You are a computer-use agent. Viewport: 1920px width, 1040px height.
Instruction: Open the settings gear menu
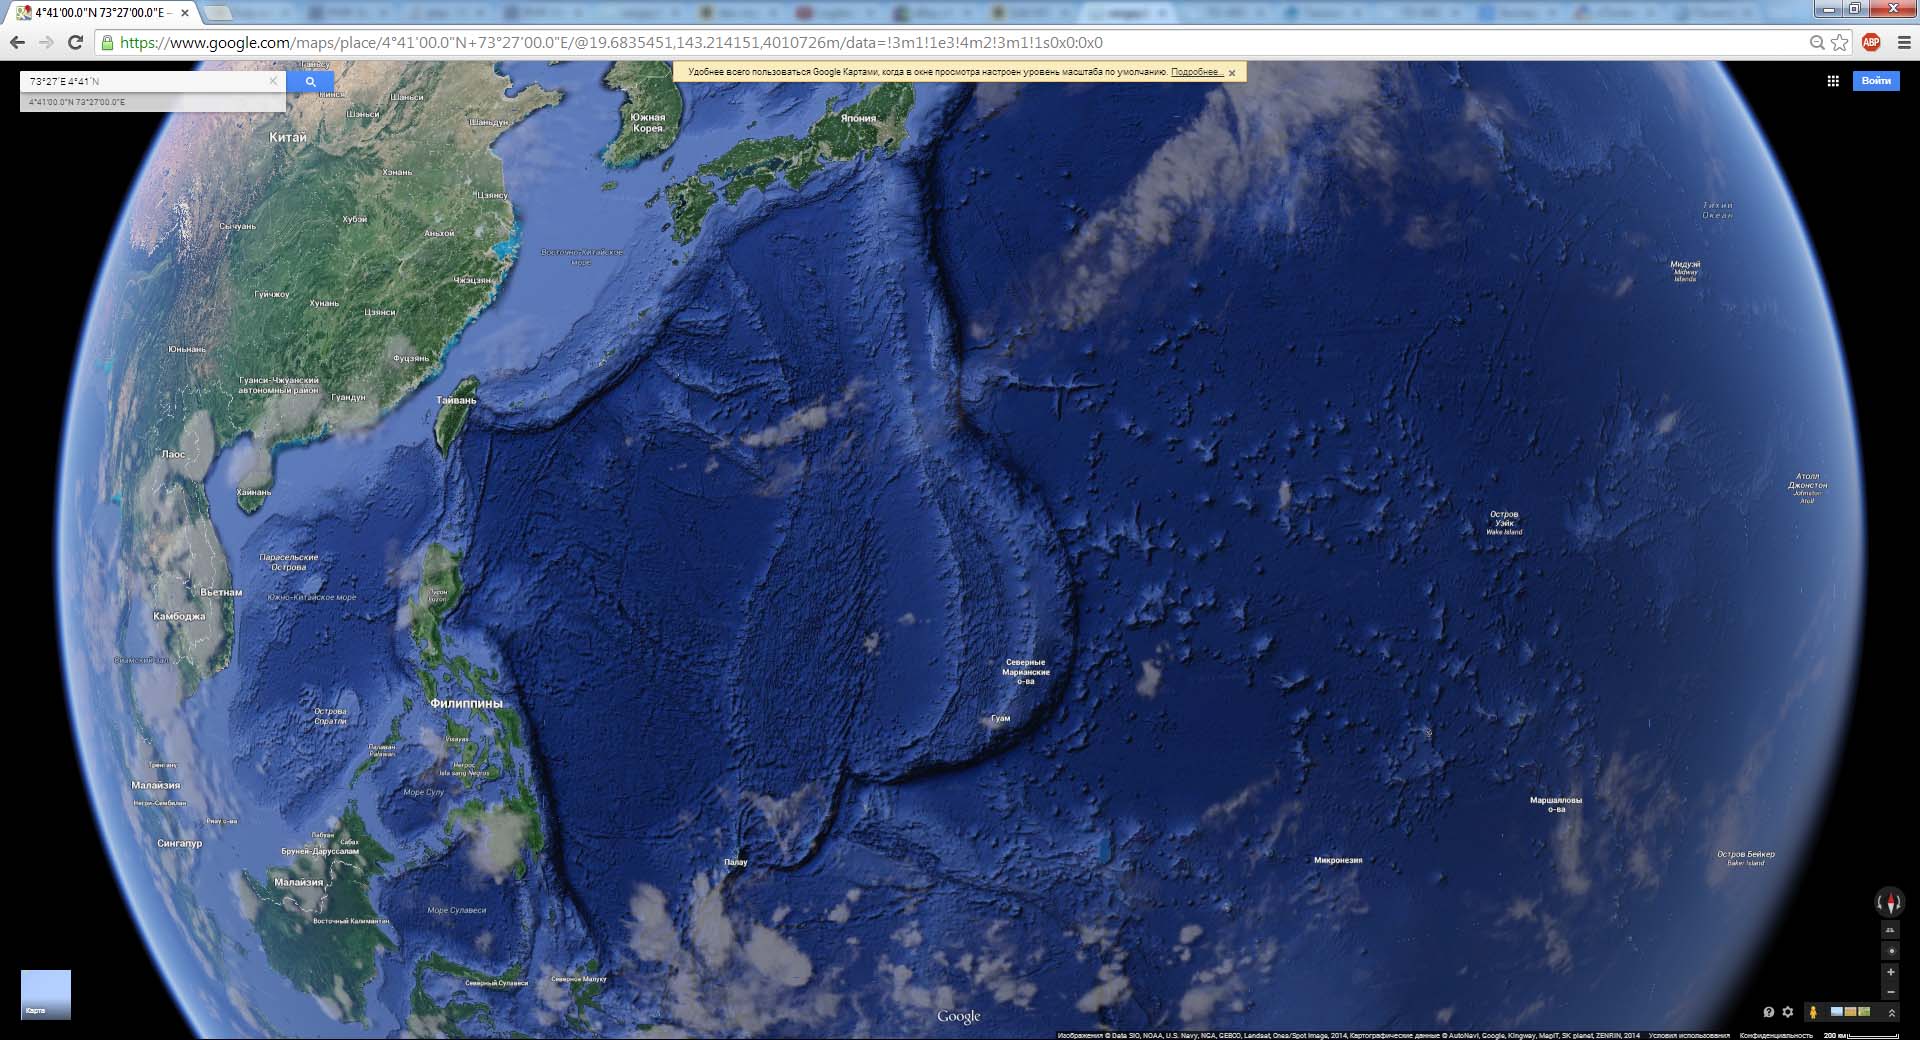(x=1788, y=1012)
